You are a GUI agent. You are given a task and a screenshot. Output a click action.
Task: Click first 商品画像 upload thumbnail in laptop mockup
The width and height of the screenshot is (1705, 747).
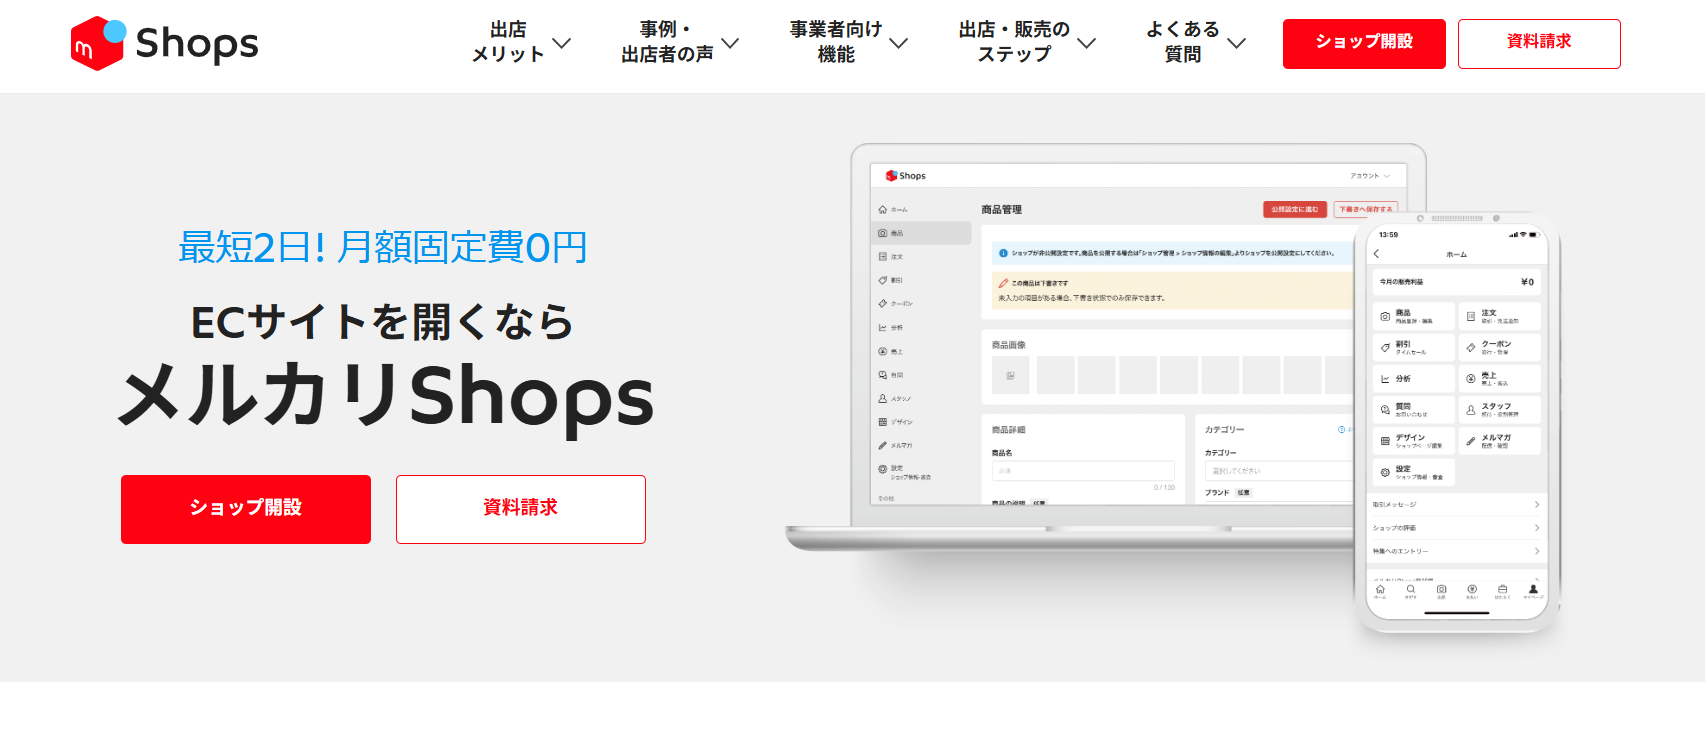point(1010,375)
